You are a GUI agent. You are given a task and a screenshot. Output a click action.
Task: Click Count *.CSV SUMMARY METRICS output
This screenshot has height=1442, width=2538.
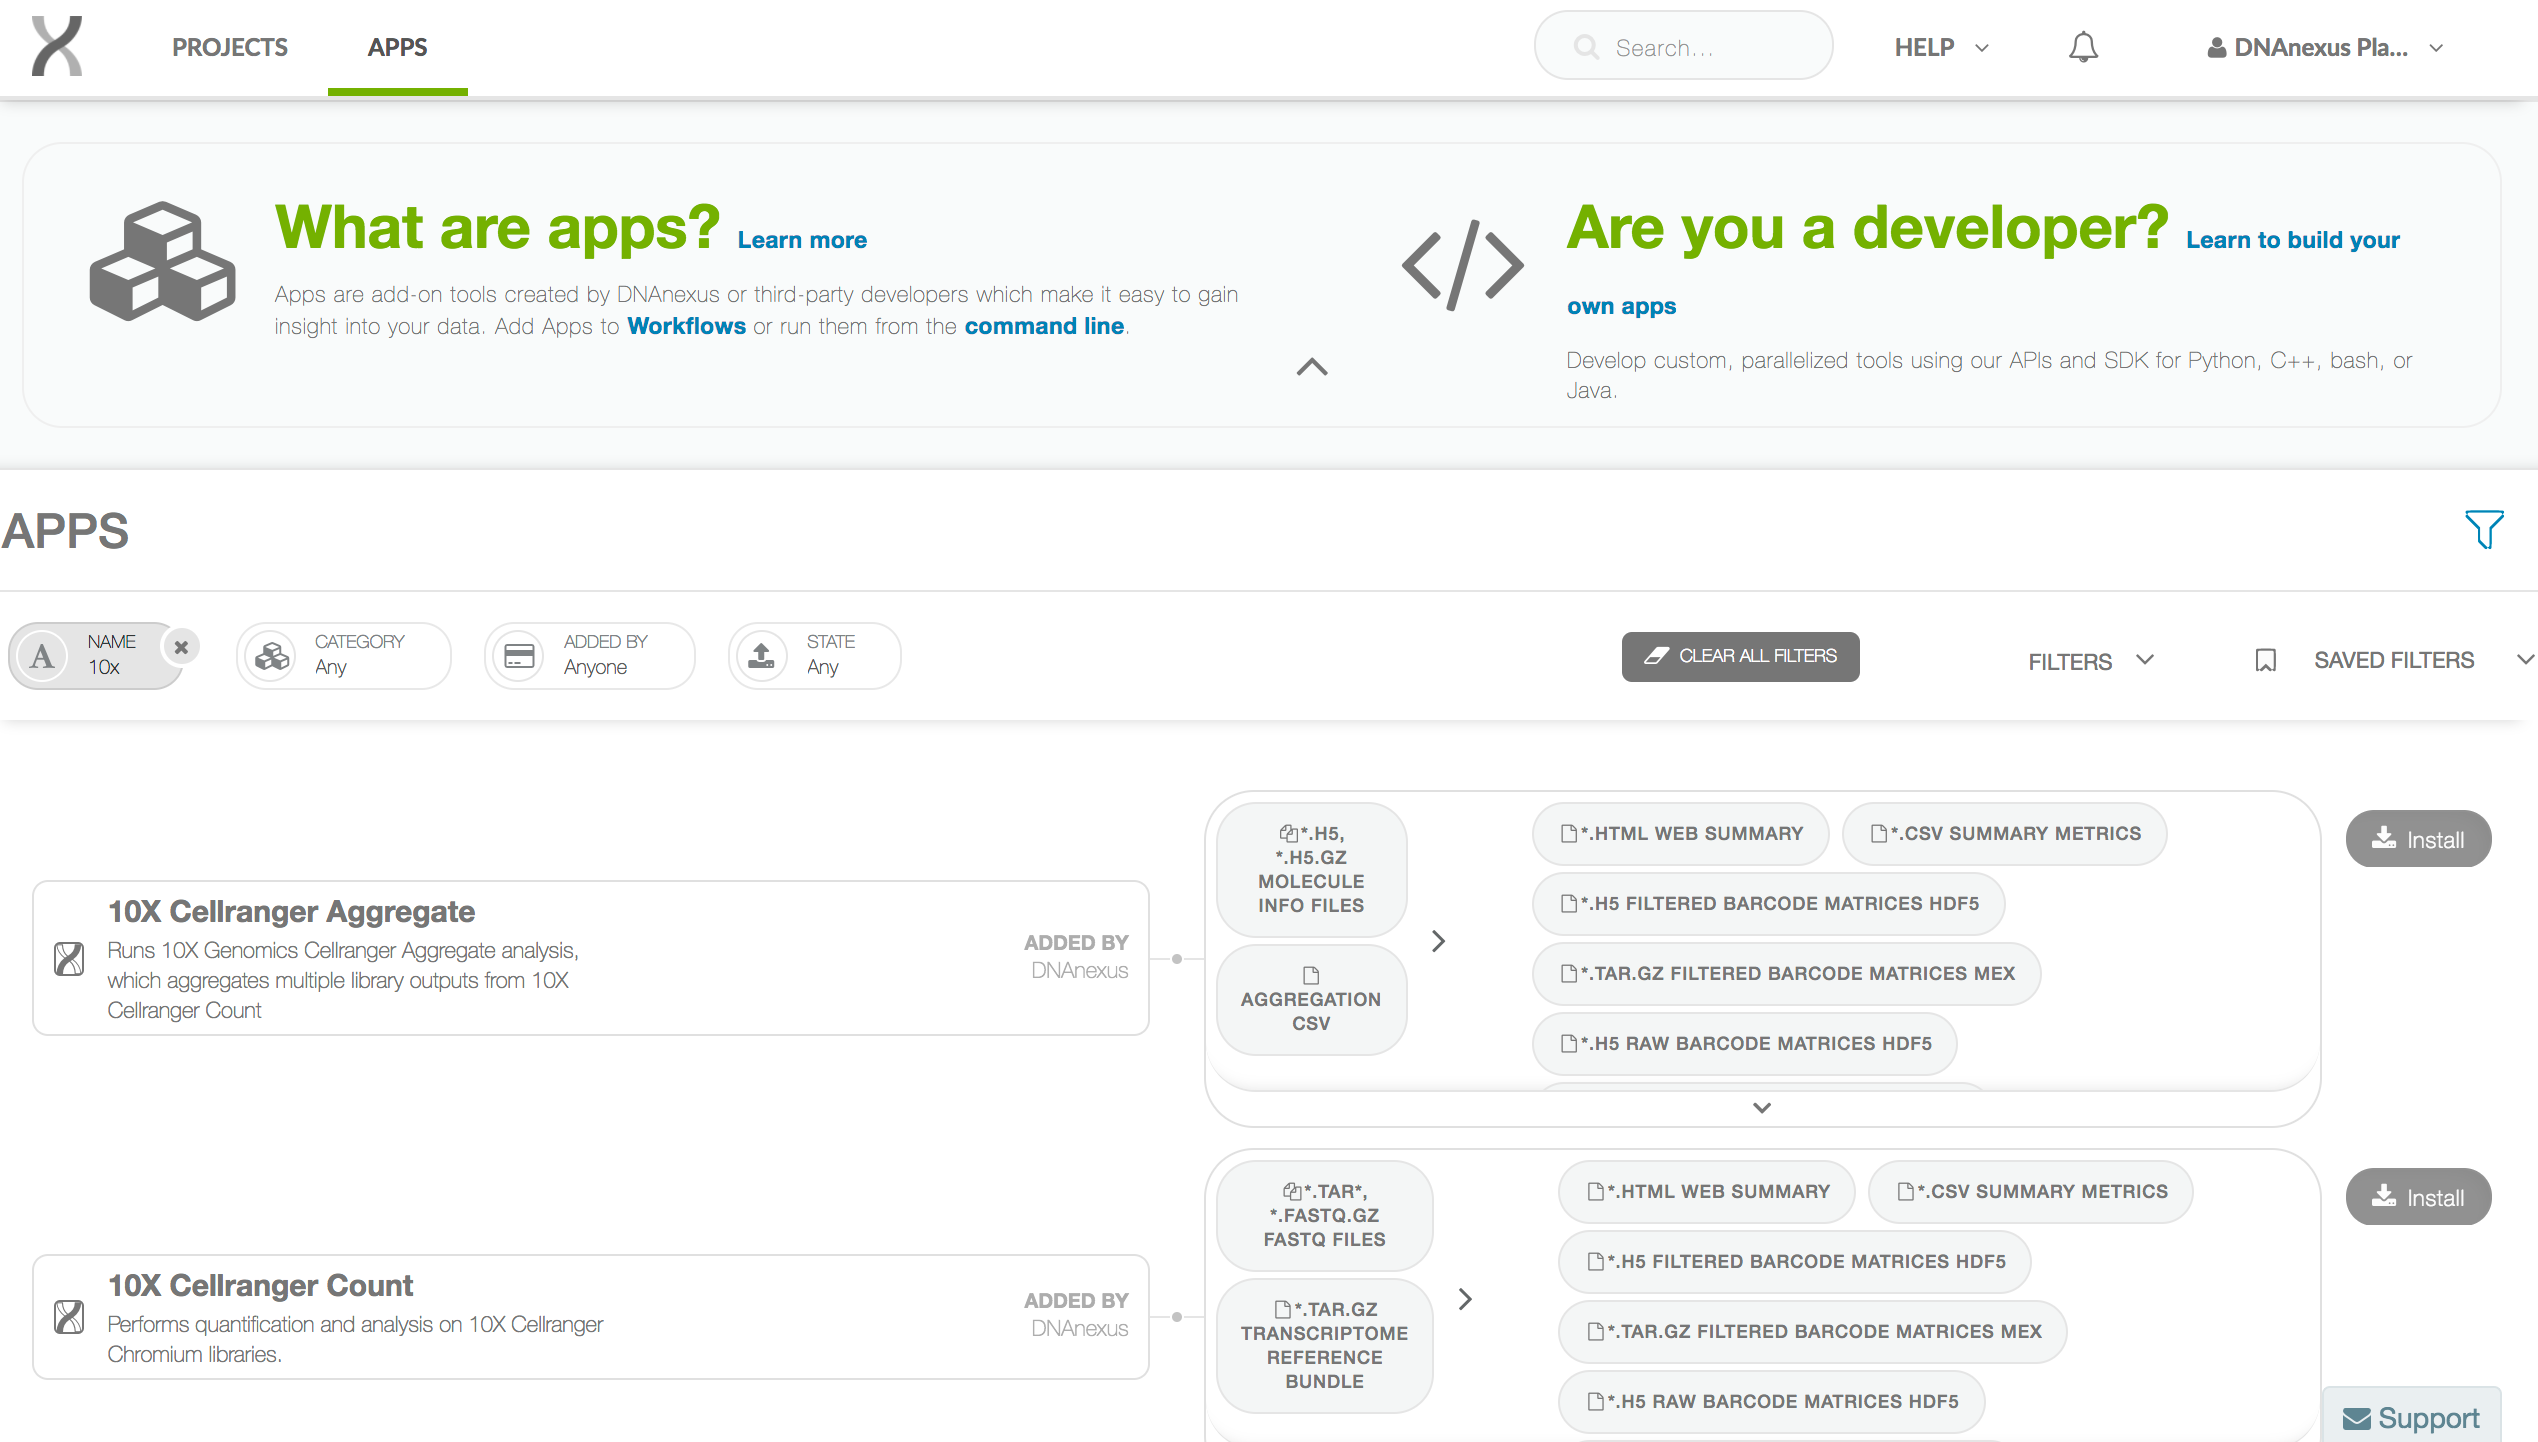(2031, 1191)
